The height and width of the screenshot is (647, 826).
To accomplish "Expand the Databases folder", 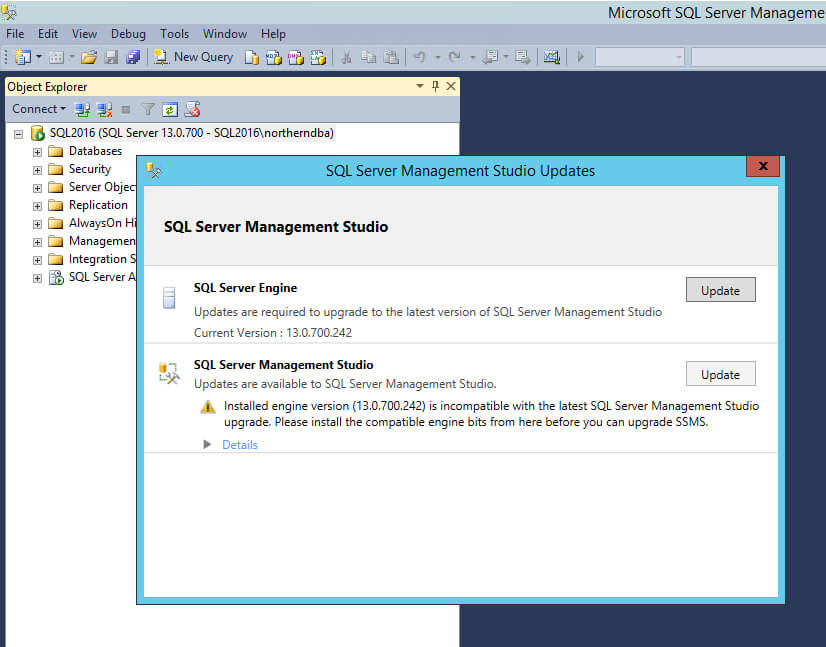I will tap(37, 152).
